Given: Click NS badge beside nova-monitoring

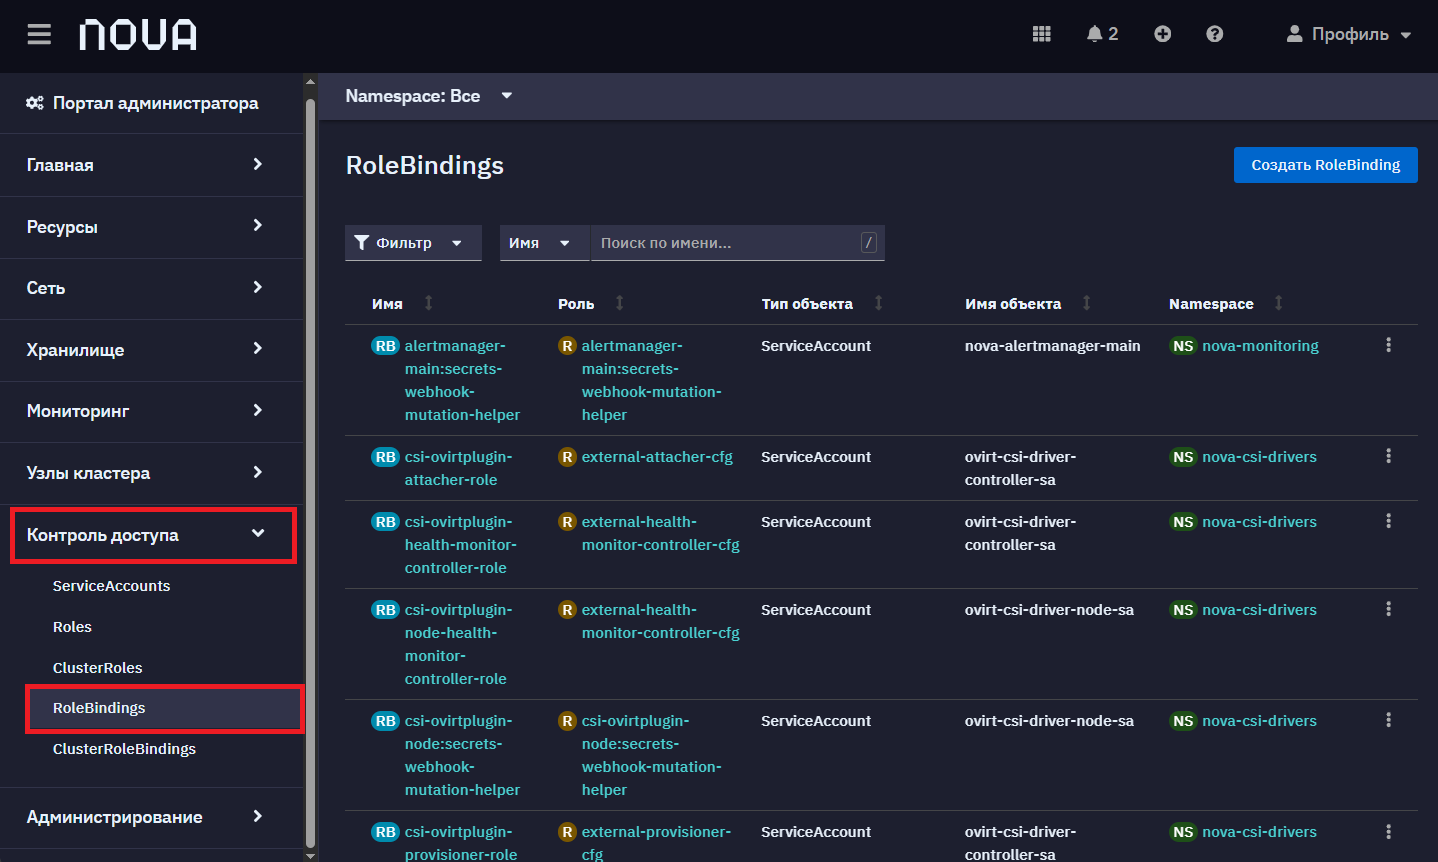Looking at the screenshot, I should (1183, 346).
